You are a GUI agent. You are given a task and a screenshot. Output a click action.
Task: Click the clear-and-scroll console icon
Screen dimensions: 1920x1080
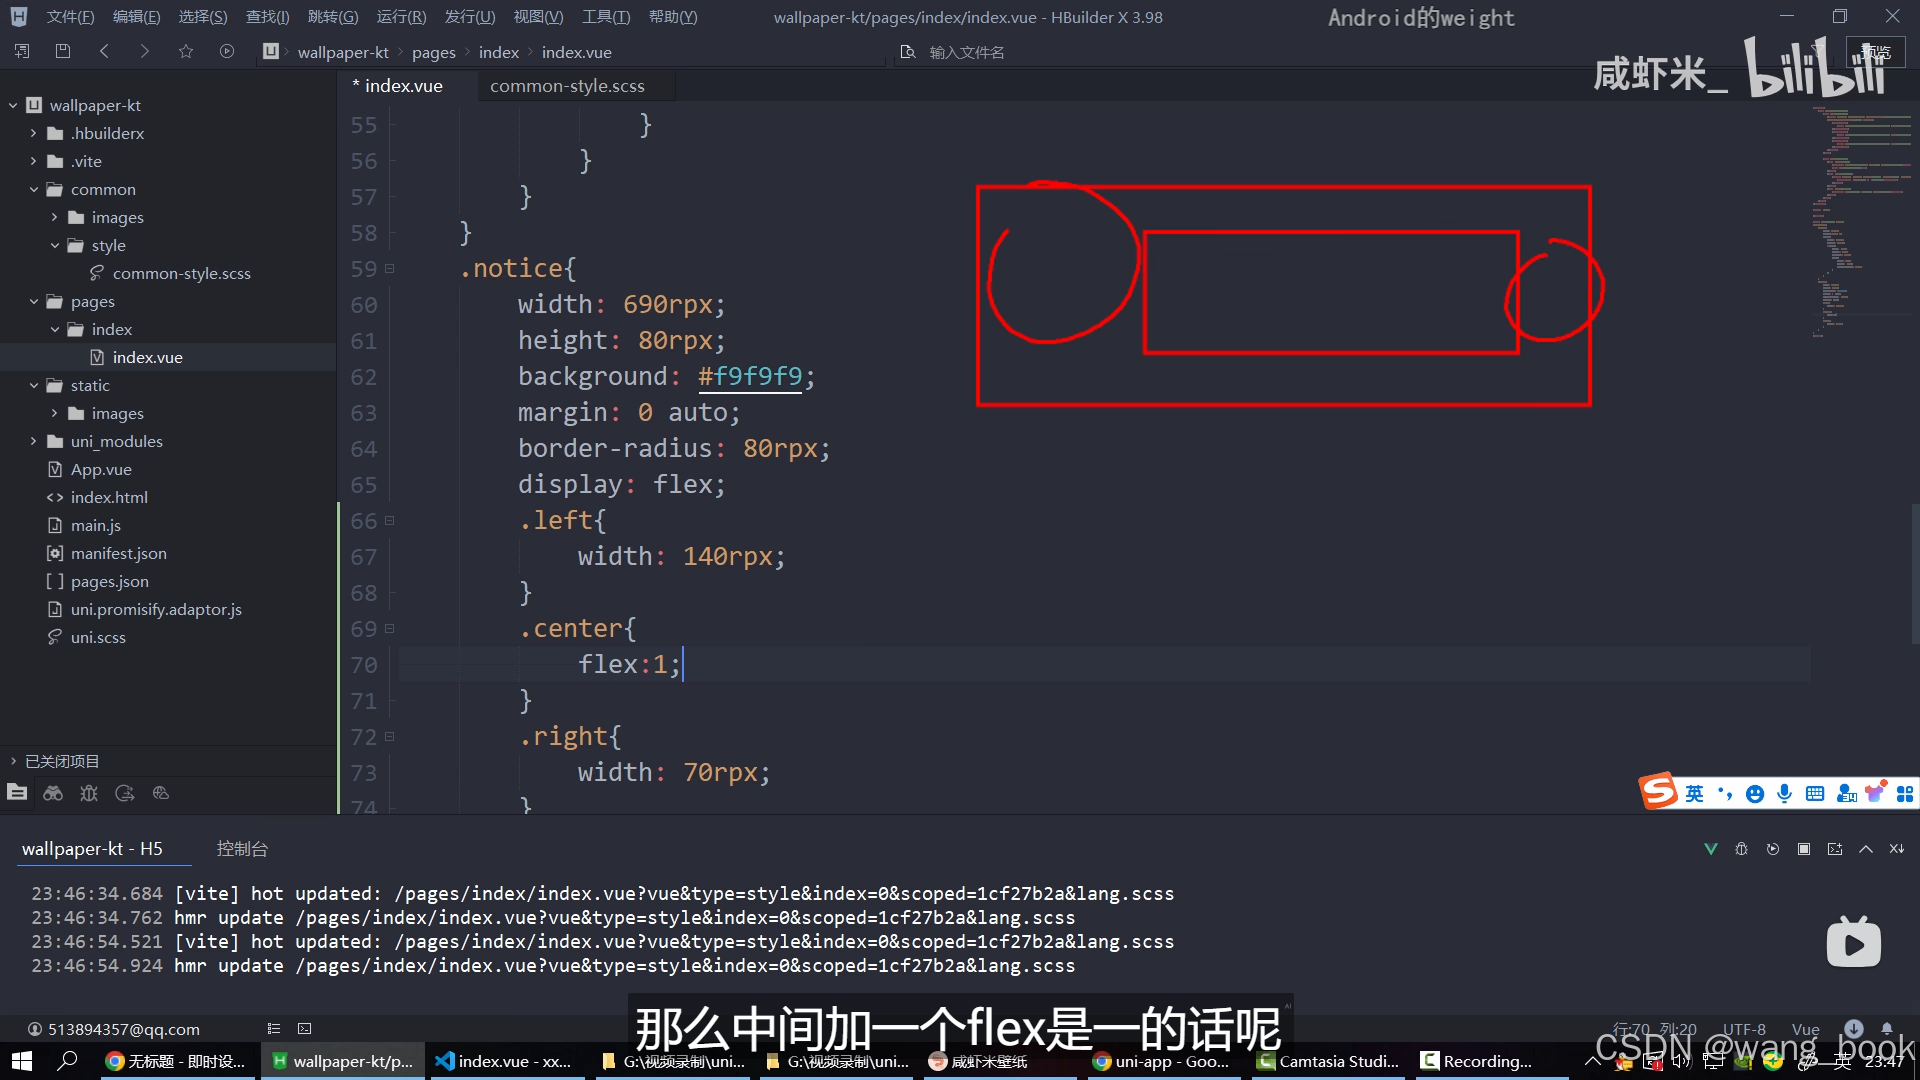click(x=1897, y=849)
